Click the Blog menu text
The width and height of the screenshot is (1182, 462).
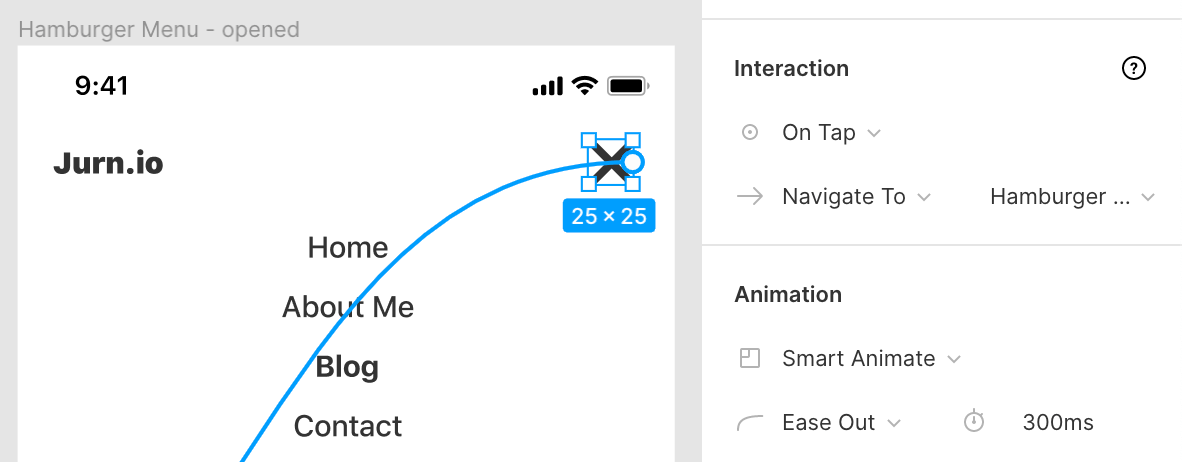[x=347, y=367]
